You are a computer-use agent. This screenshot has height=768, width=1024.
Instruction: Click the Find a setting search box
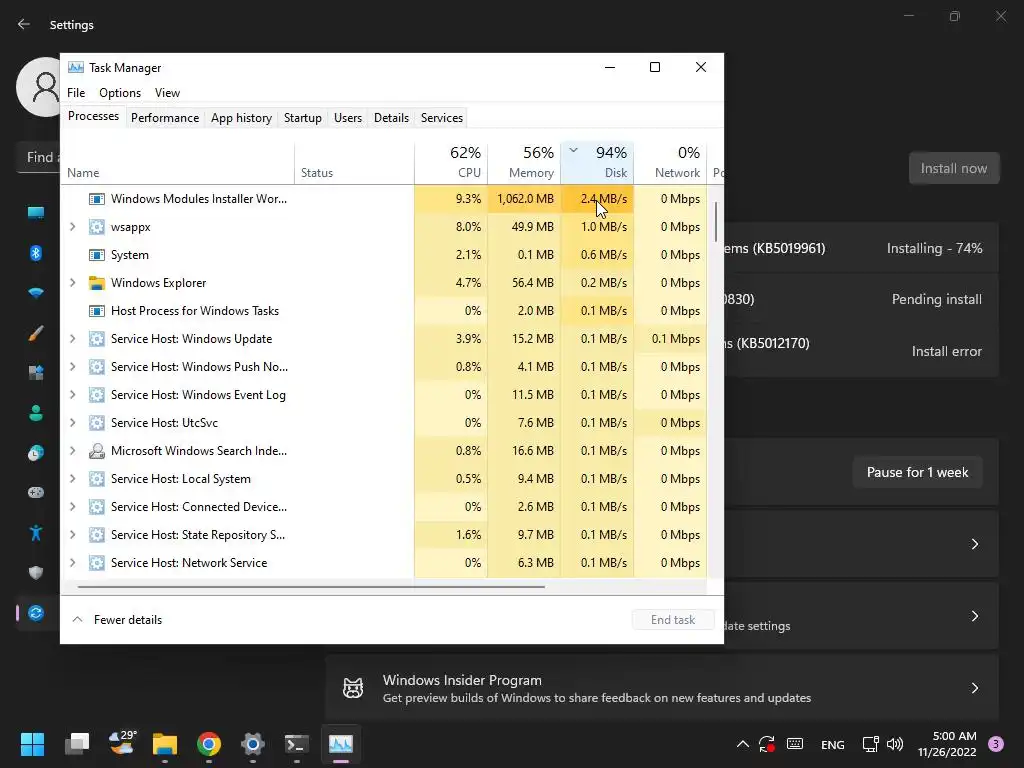[x=39, y=157]
